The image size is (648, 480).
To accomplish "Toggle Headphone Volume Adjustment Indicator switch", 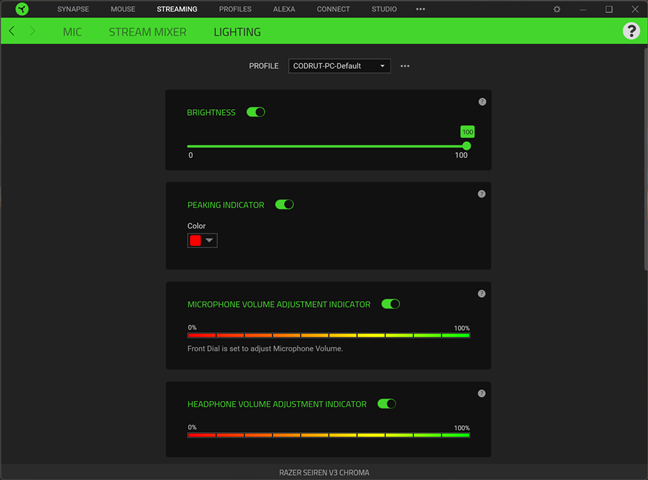I will click(387, 404).
